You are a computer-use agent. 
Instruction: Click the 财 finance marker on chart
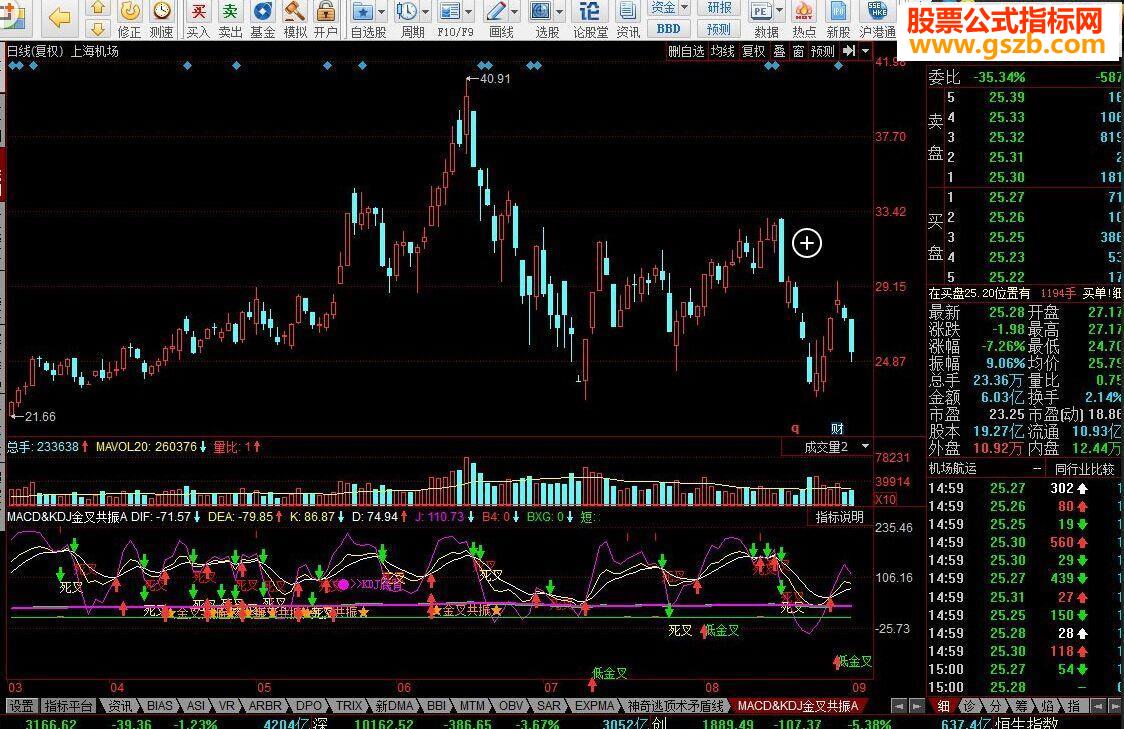click(x=837, y=429)
